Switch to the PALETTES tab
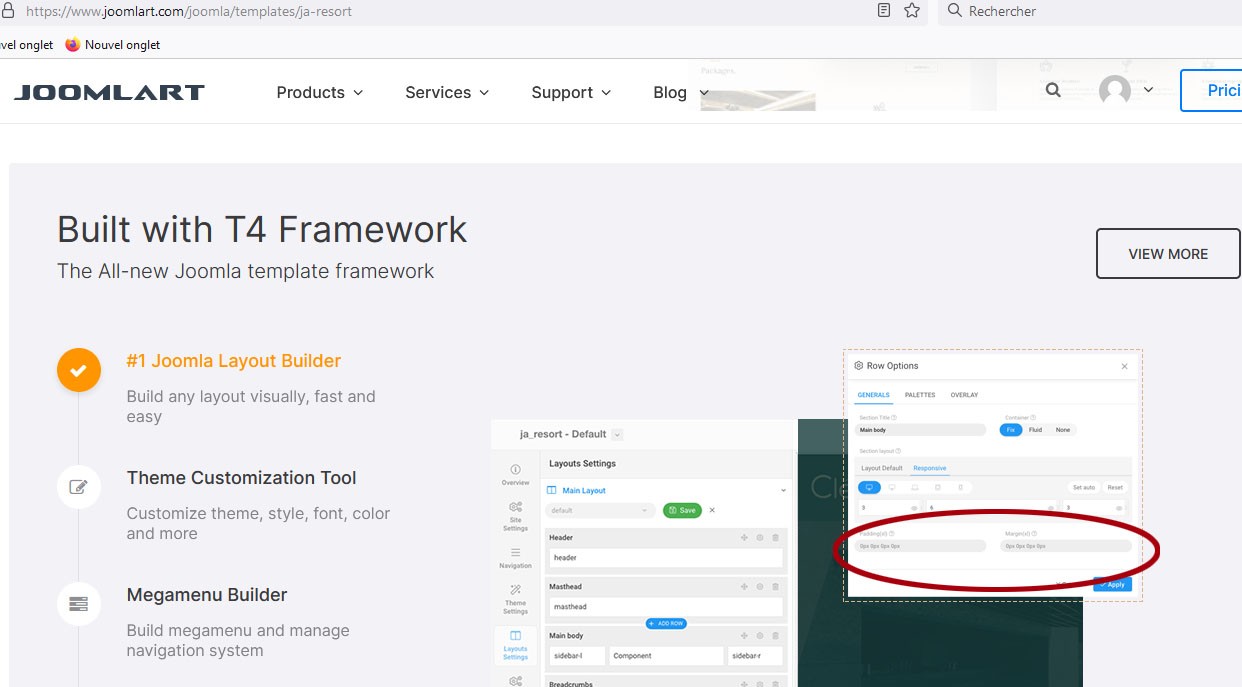 point(920,395)
